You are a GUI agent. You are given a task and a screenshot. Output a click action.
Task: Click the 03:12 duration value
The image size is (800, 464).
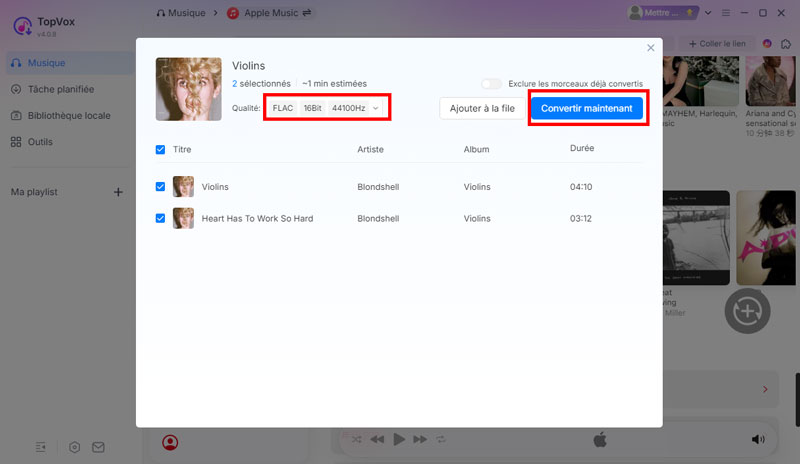(581, 218)
